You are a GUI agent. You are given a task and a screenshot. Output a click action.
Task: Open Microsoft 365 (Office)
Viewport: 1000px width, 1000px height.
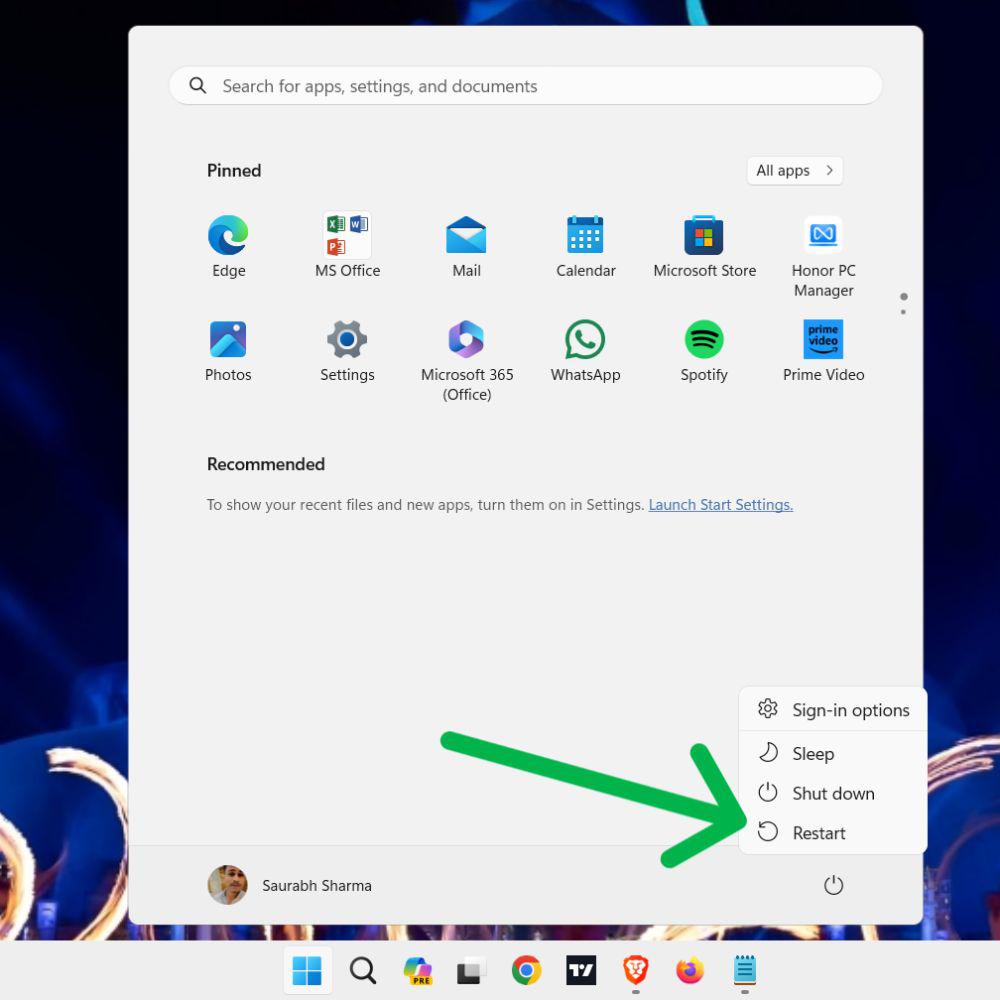click(466, 361)
